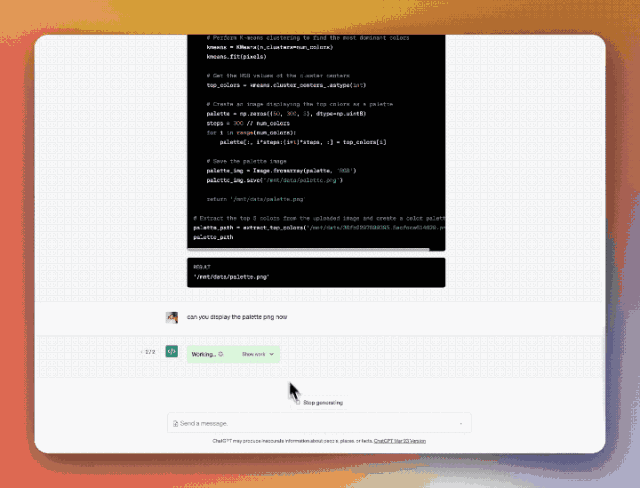
Task: Go to previous response with left arrow
Action: pyautogui.click(x=143, y=352)
